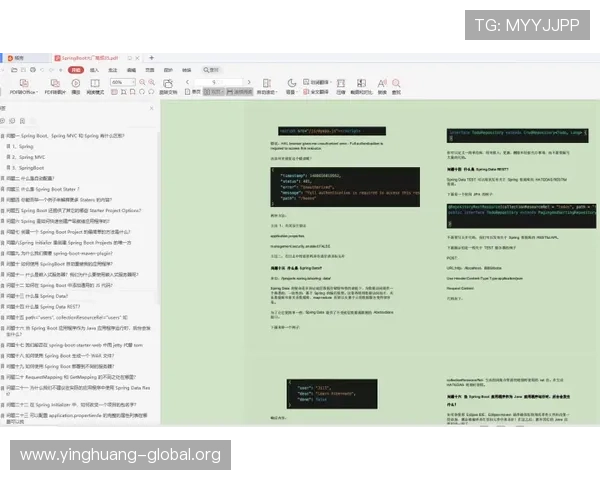Screen dimensions: 600x480
Task: Click the 压缩 compress icon
Action: coord(341,83)
